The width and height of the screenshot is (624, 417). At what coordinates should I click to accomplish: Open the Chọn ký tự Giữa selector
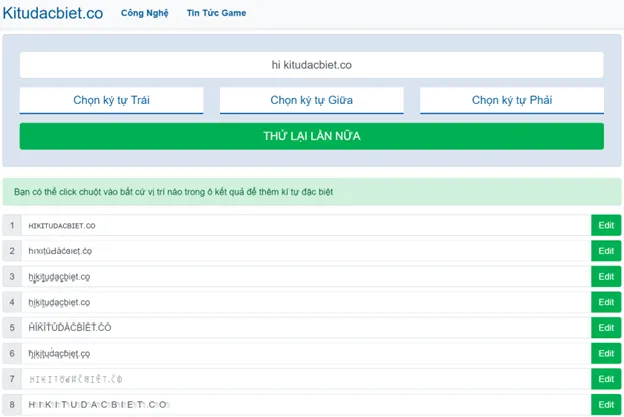point(311,100)
